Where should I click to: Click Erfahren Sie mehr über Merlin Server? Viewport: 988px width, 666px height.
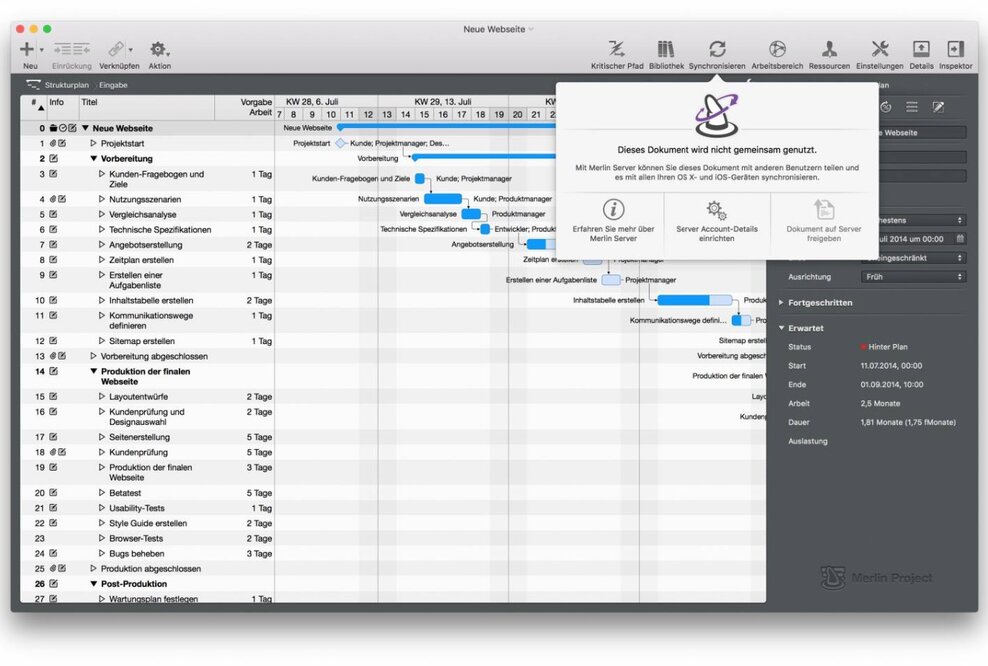(614, 220)
